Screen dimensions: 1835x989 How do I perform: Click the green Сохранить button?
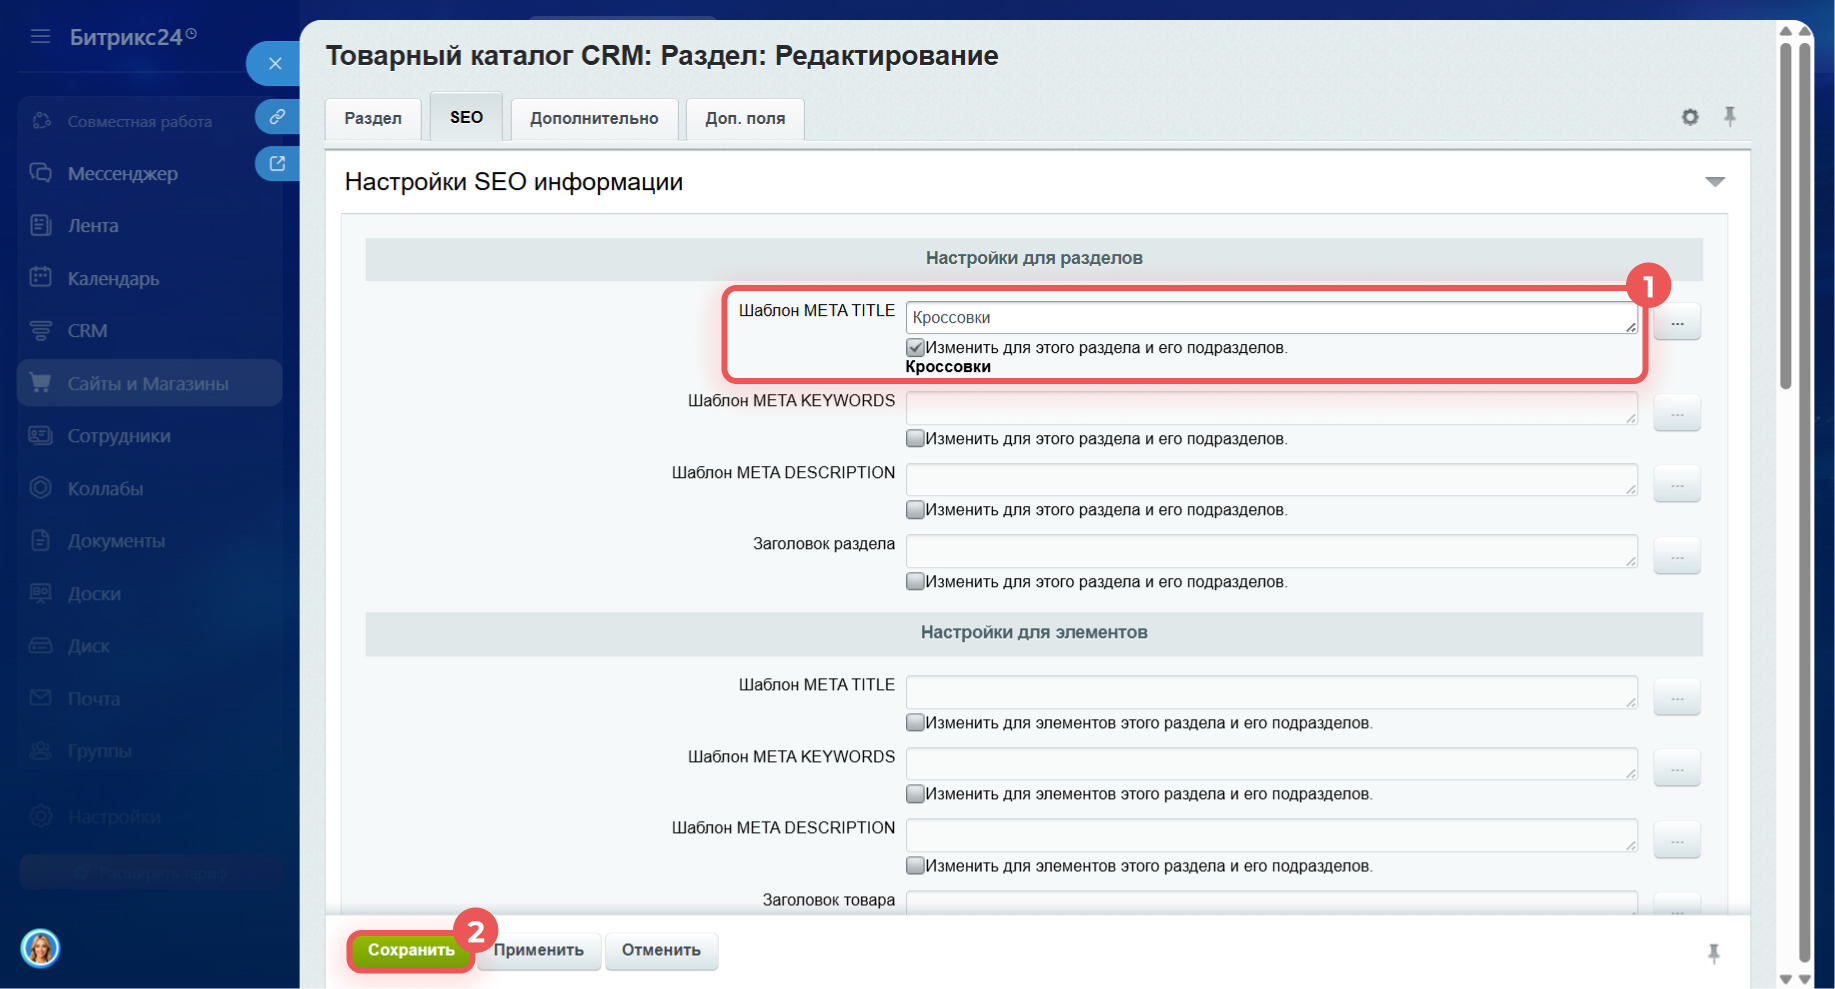click(x=411, y=950)
